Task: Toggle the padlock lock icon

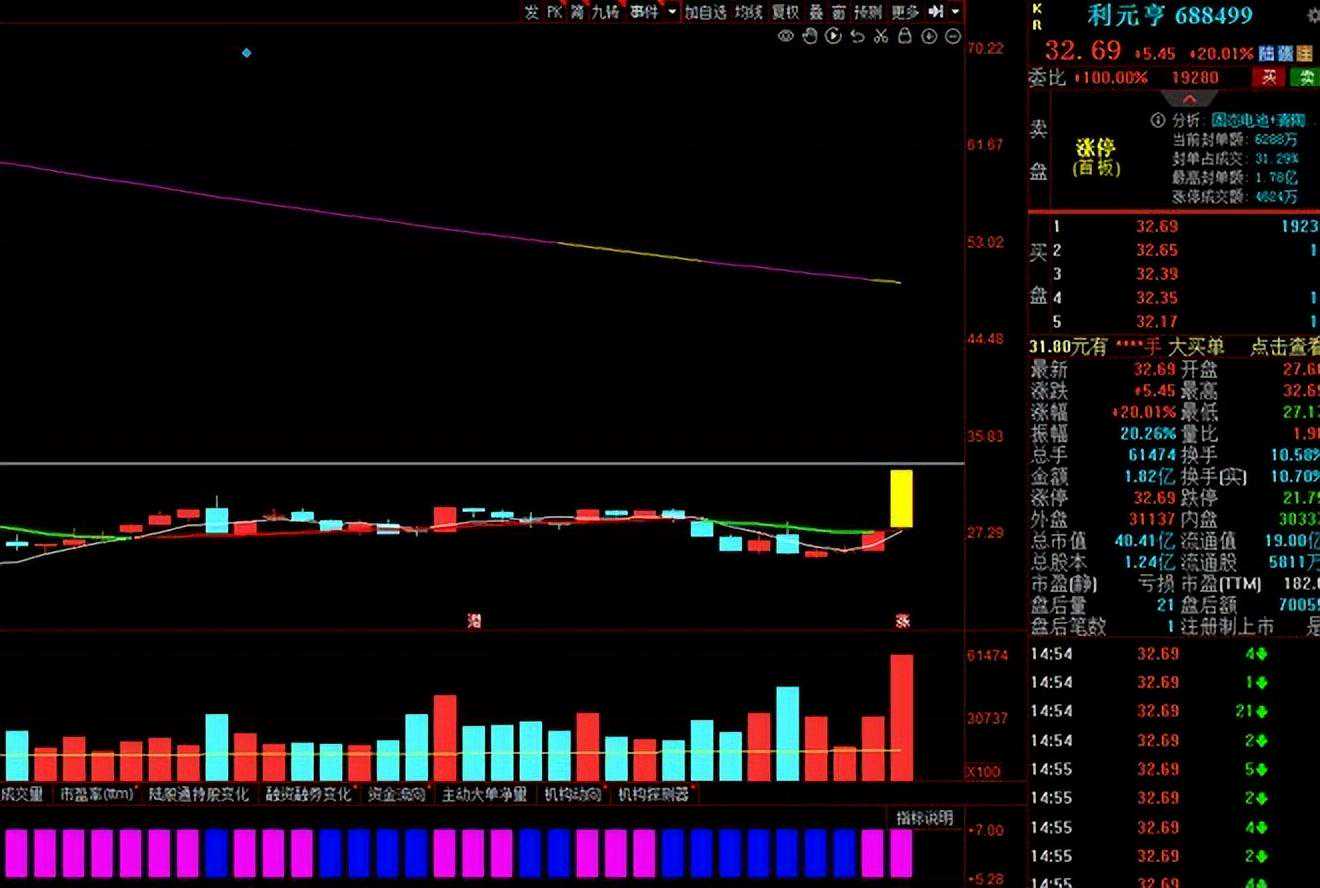Action: point(905,37)
